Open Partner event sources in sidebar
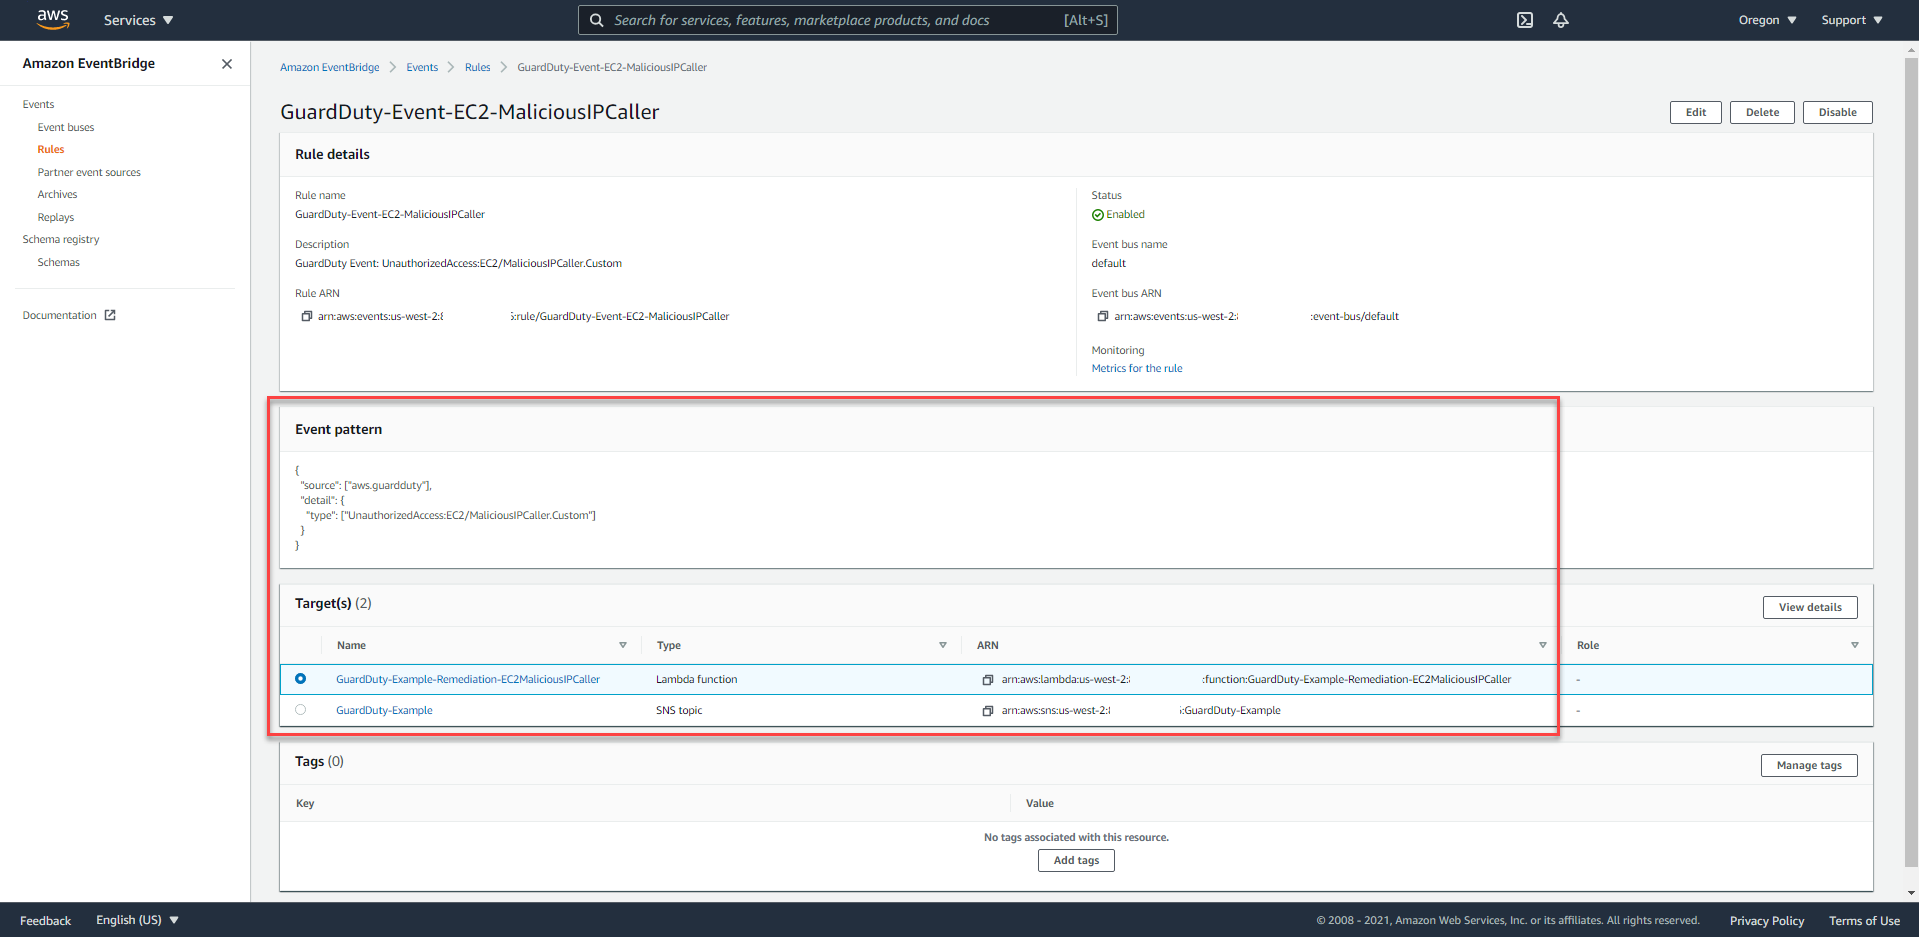This screenshot has width=1919, height=937. (89, 172)
